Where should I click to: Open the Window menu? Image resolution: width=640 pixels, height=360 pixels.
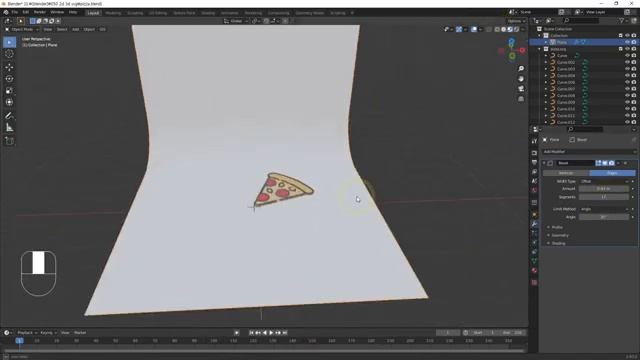pyautogui.click(x=57, y=12)
